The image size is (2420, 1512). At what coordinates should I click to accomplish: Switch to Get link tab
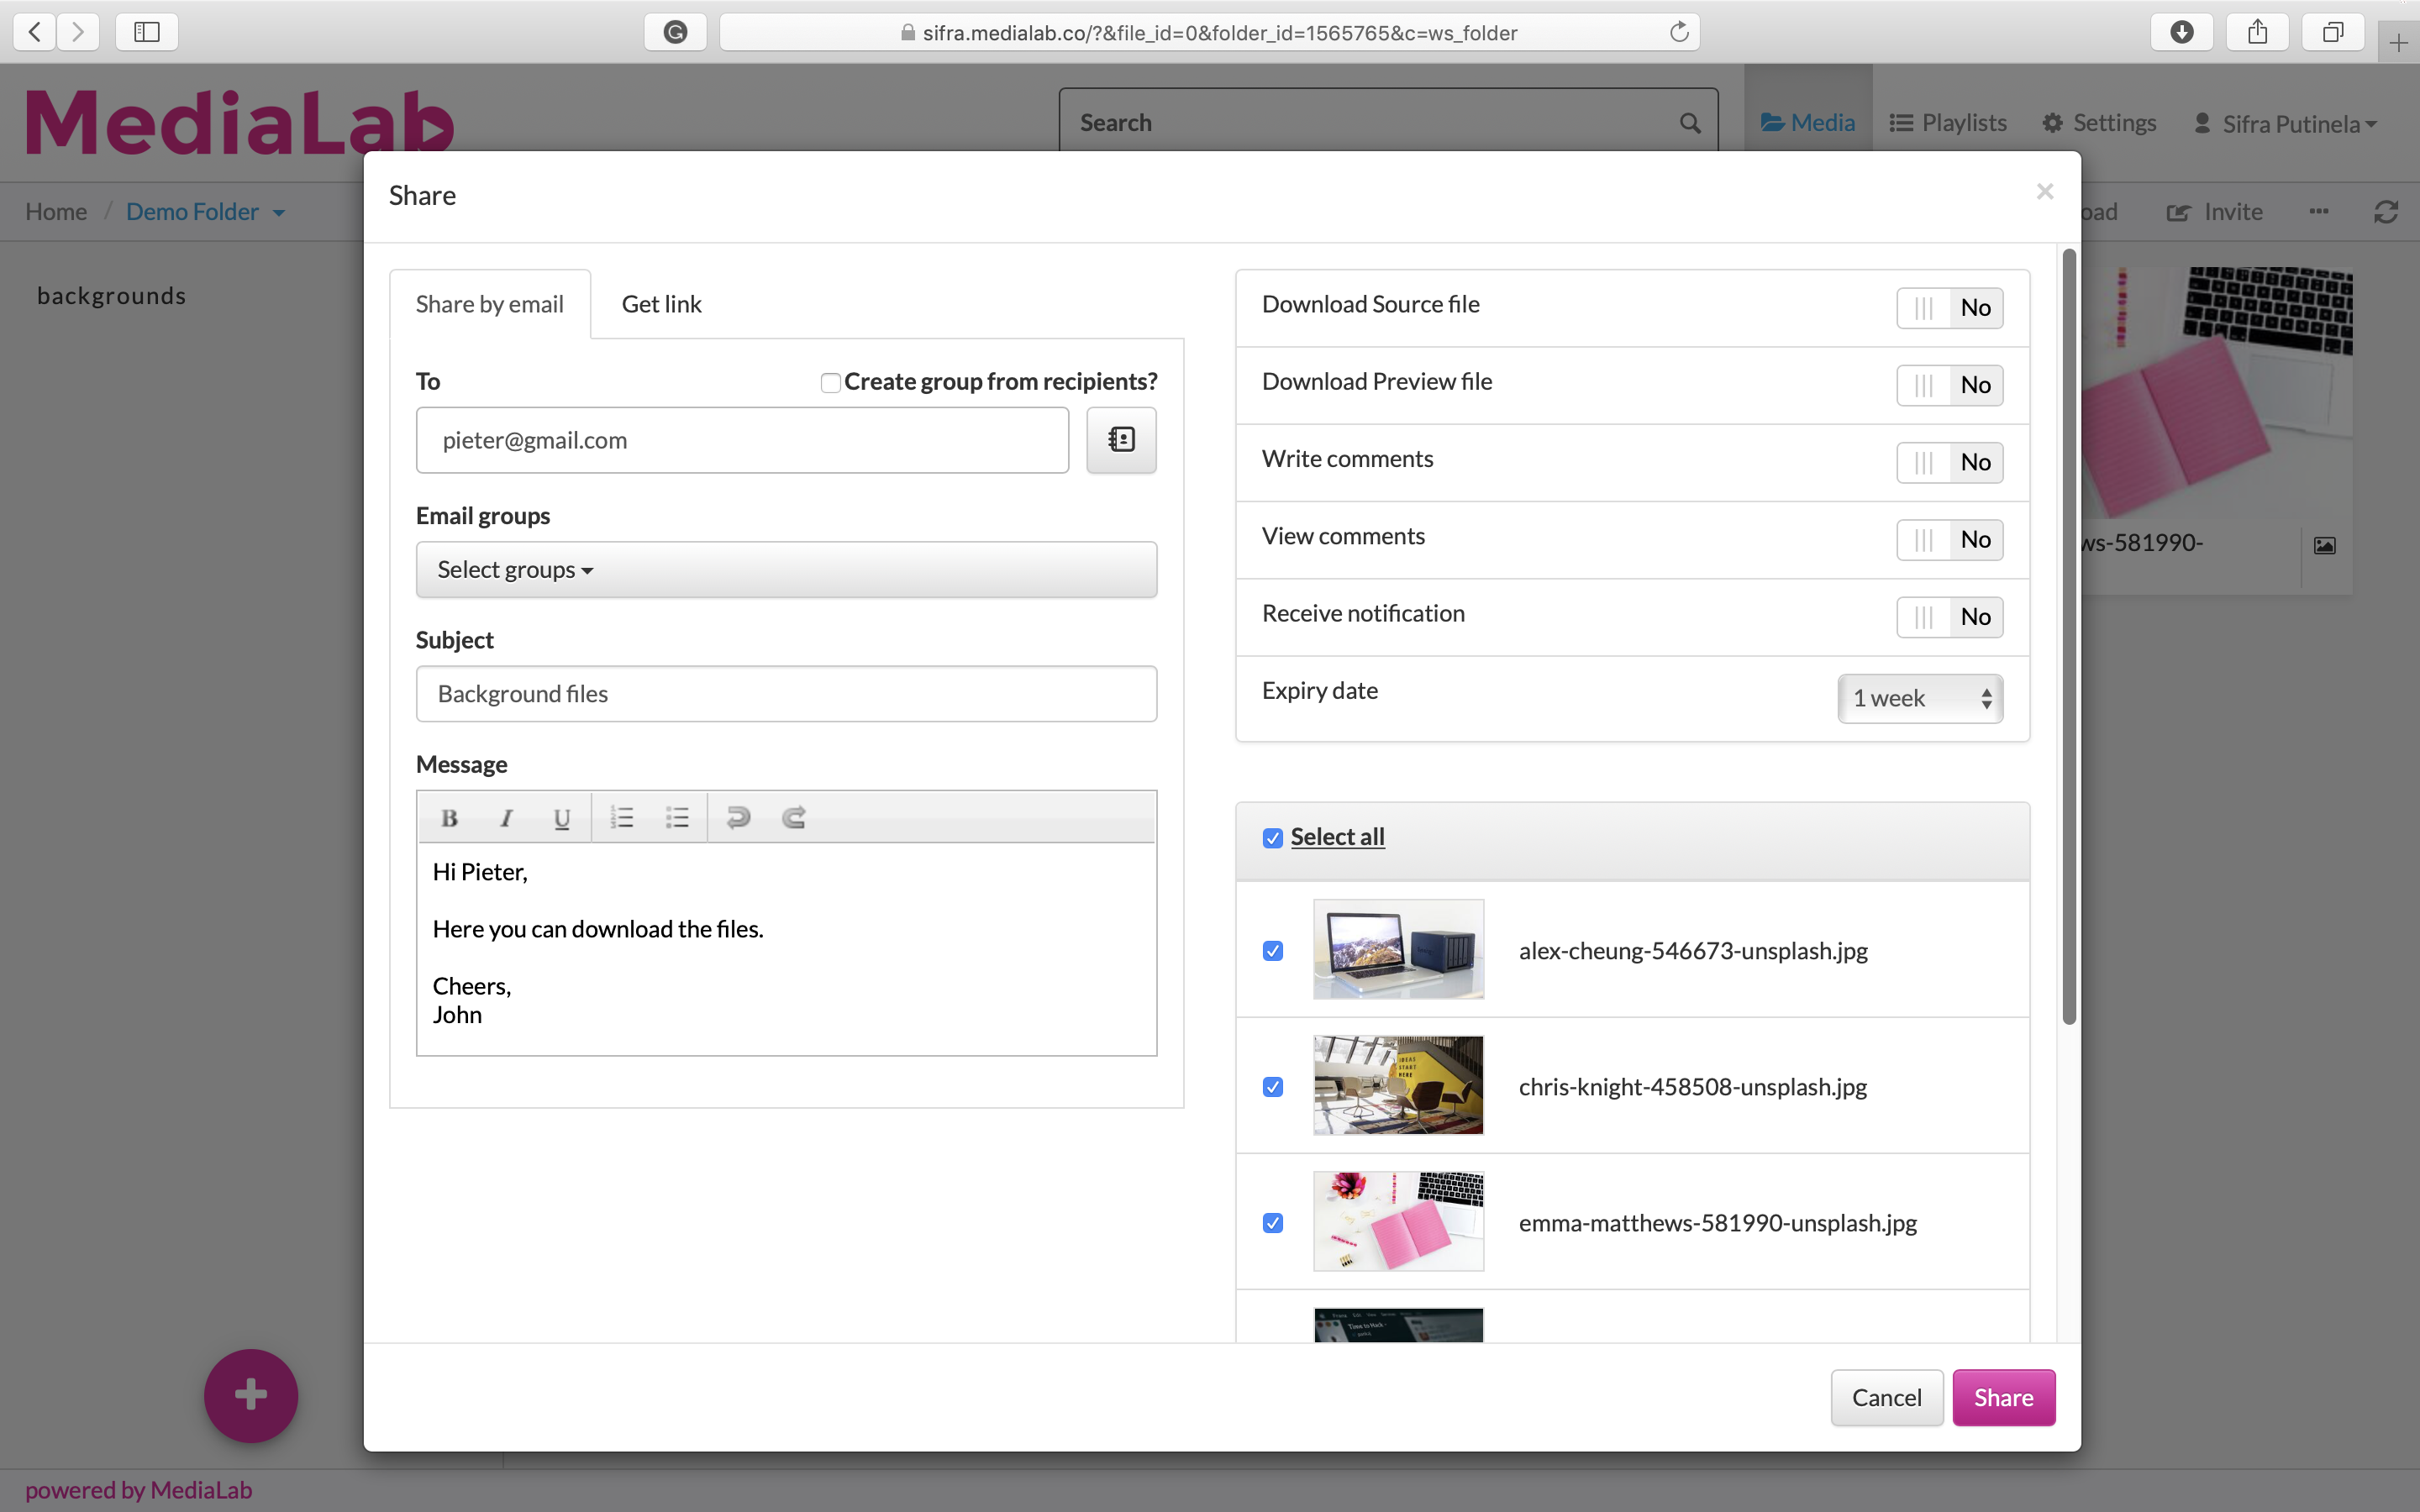coord(662,304)
